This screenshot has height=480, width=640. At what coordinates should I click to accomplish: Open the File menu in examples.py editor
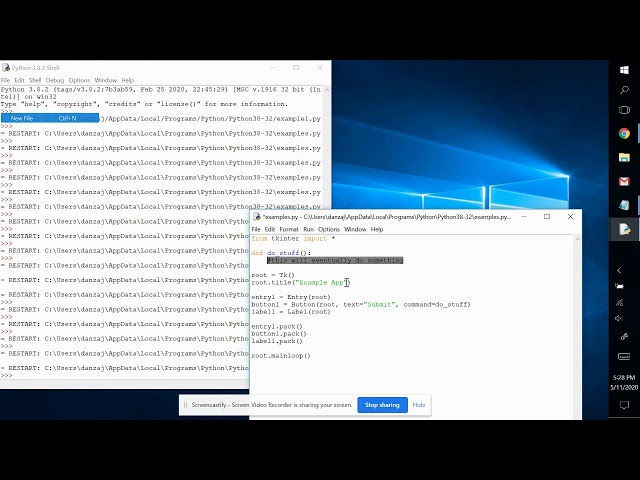256,229
